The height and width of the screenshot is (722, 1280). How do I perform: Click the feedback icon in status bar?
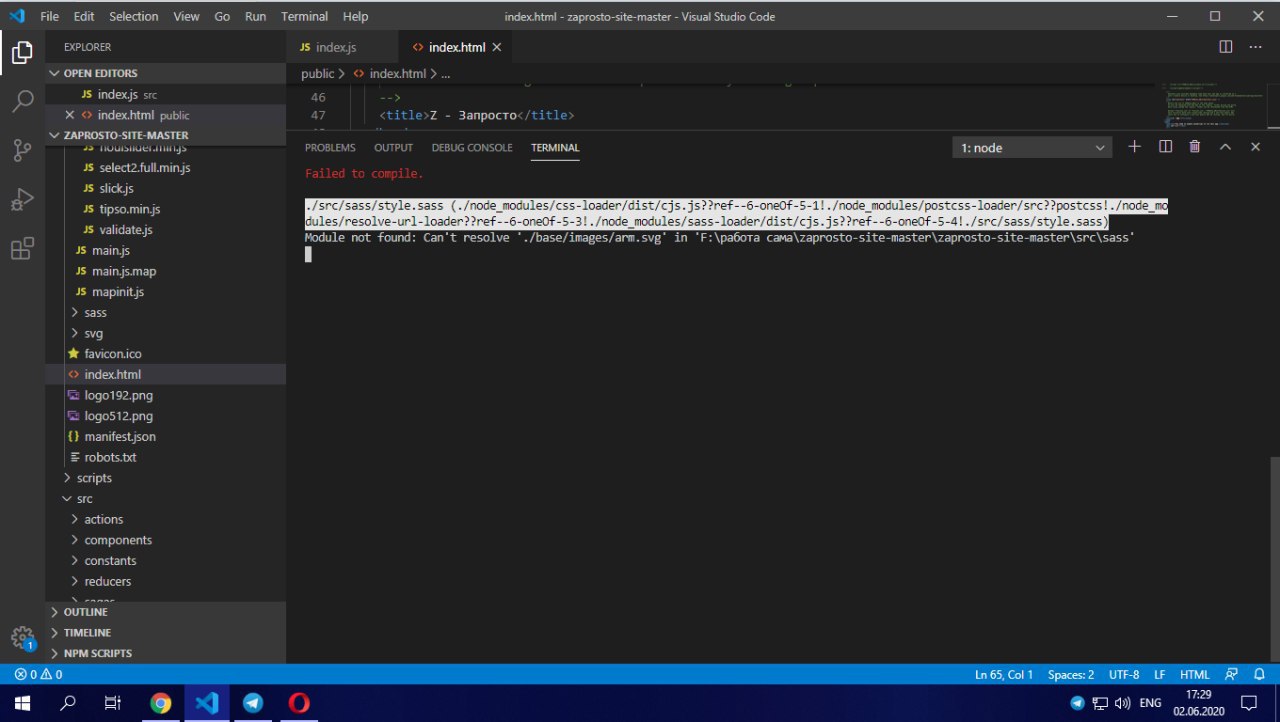coord(1232,675)
